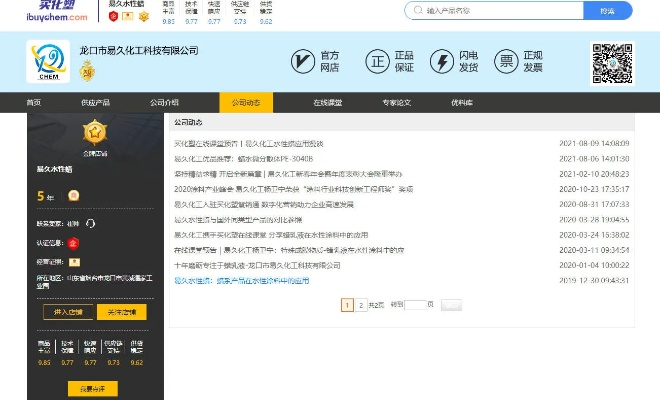
Task: Click the company CHEM logo image
Action: (x=47, y=61)
